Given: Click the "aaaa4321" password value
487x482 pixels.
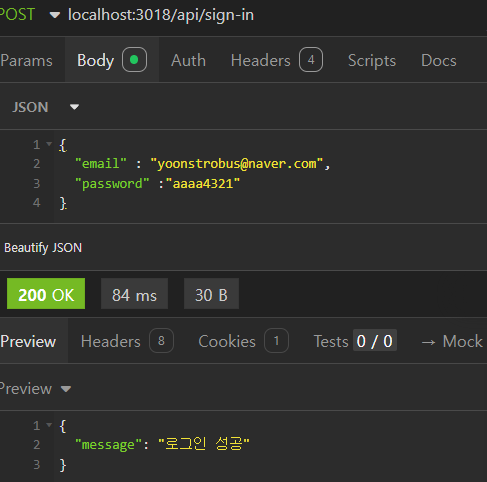Looking at the screenshot, I should (x=203, y=184).
